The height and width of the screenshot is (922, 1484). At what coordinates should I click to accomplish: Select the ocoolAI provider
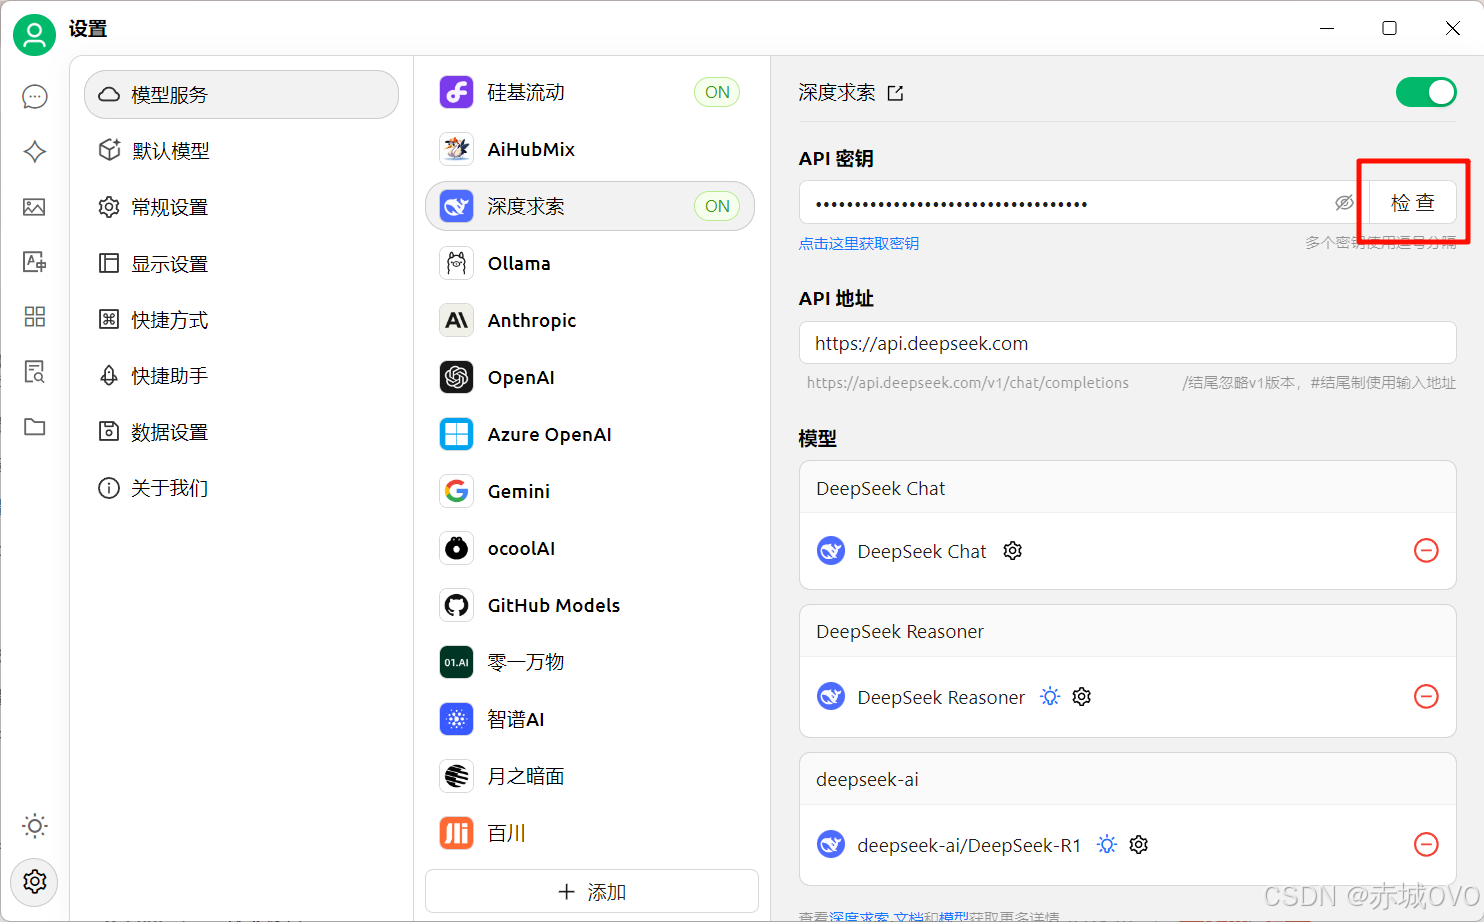coord(590,548)
